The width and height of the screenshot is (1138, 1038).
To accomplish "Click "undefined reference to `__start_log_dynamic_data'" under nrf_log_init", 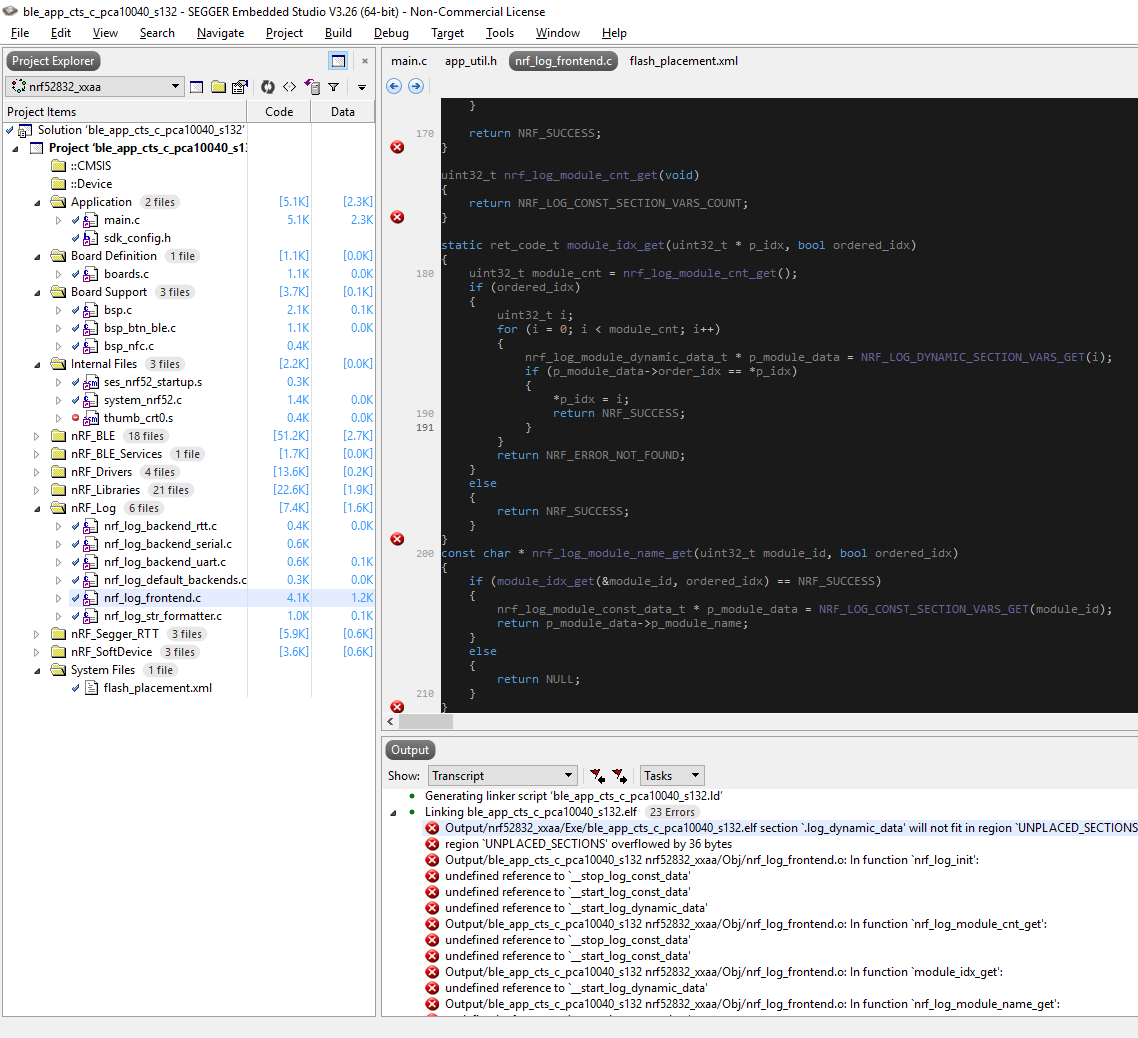I will [576, 908].
